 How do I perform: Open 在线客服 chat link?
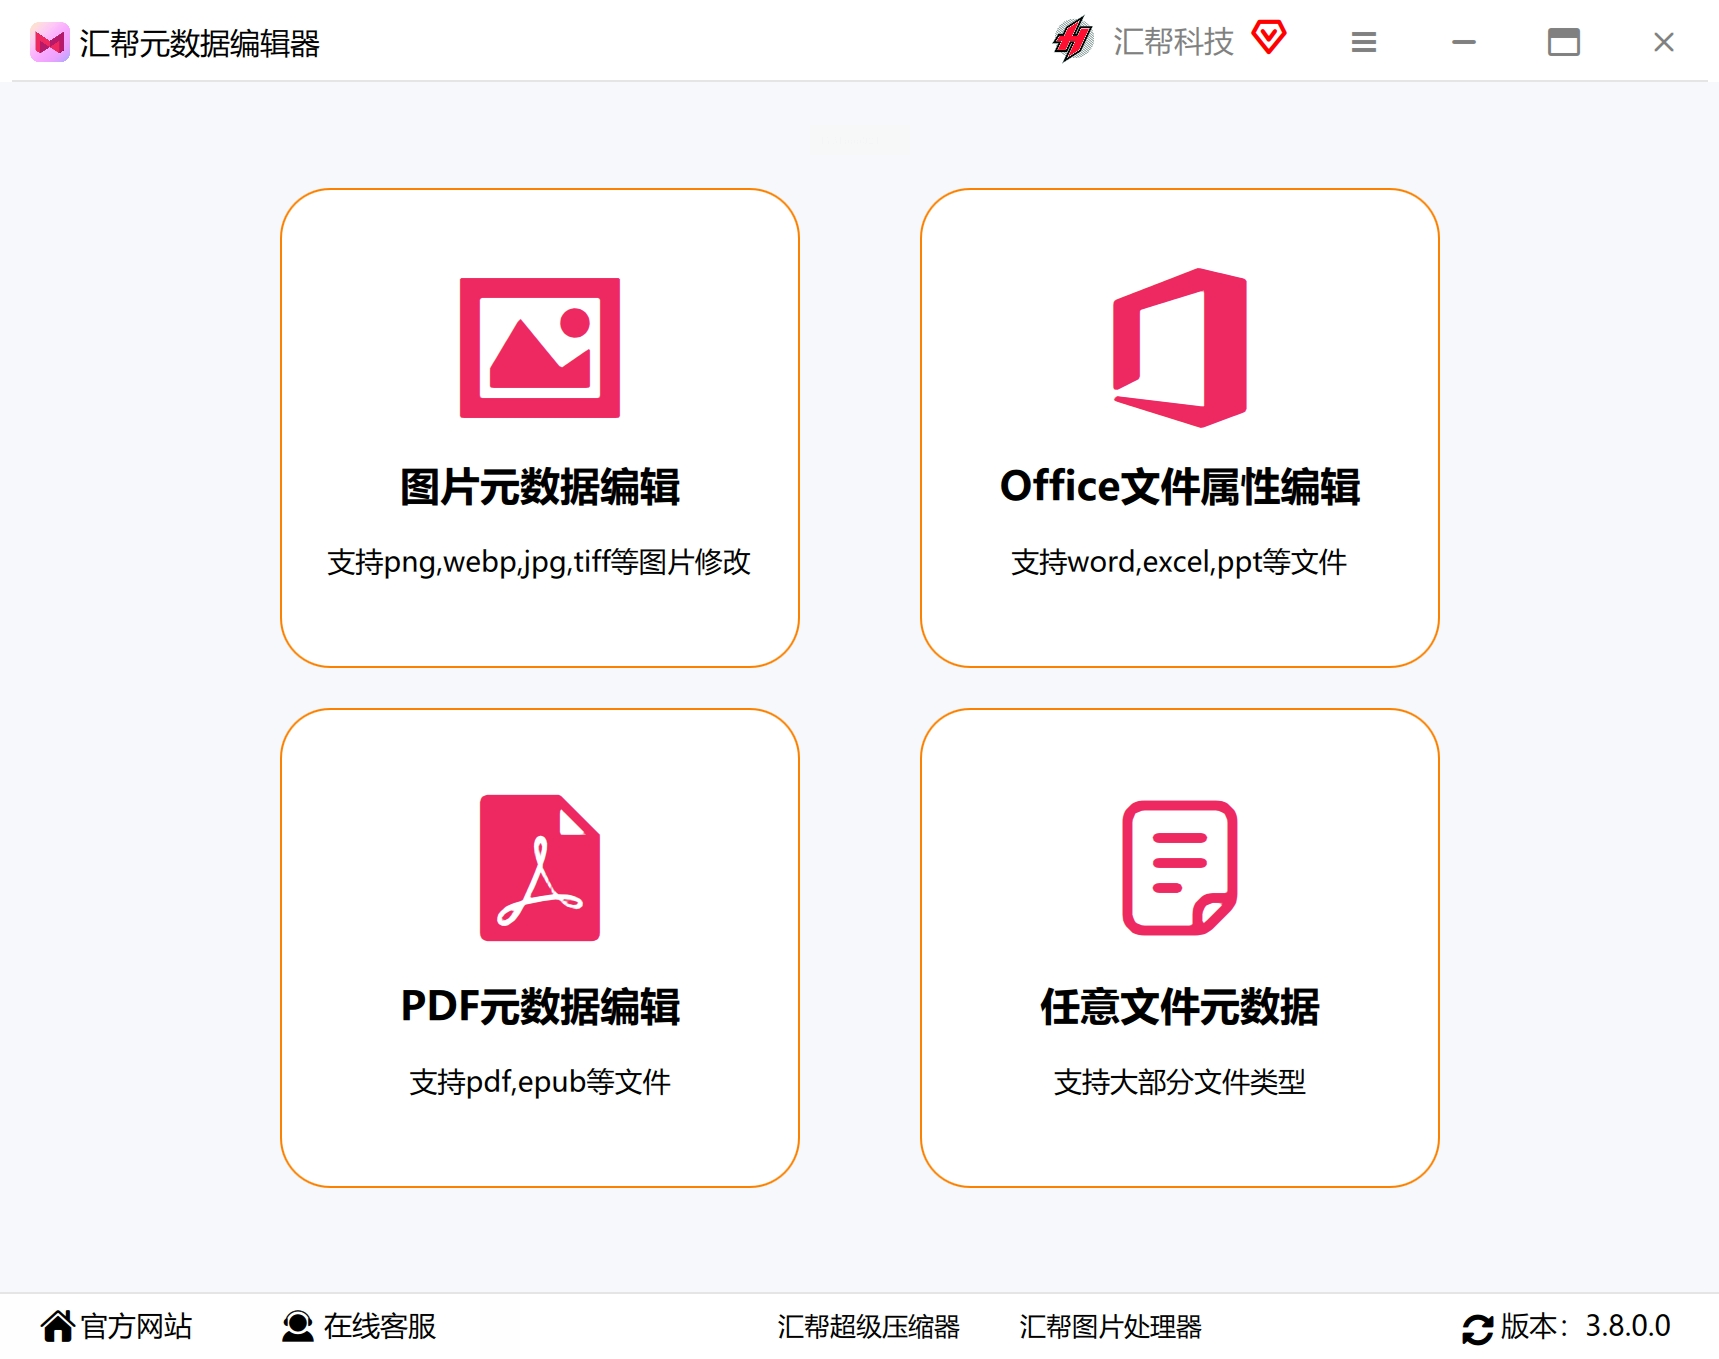tap(380, 1326)
